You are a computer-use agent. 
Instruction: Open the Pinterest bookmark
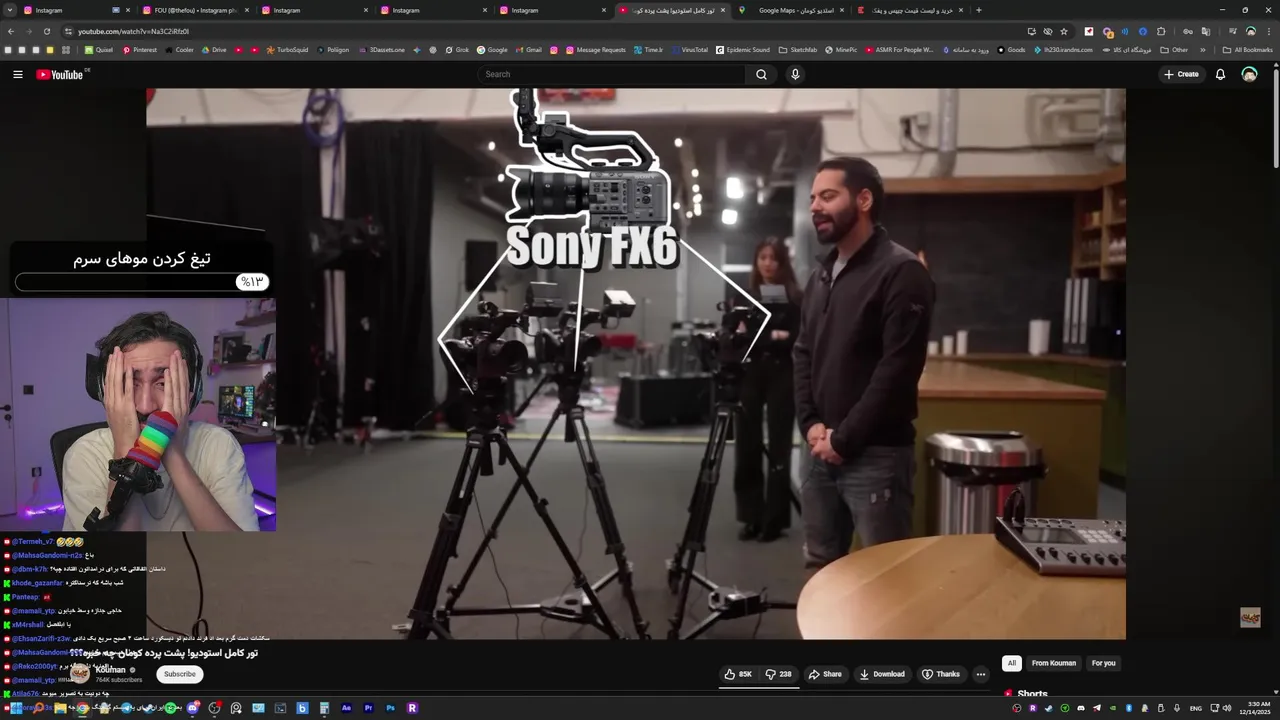pos(140,50)
